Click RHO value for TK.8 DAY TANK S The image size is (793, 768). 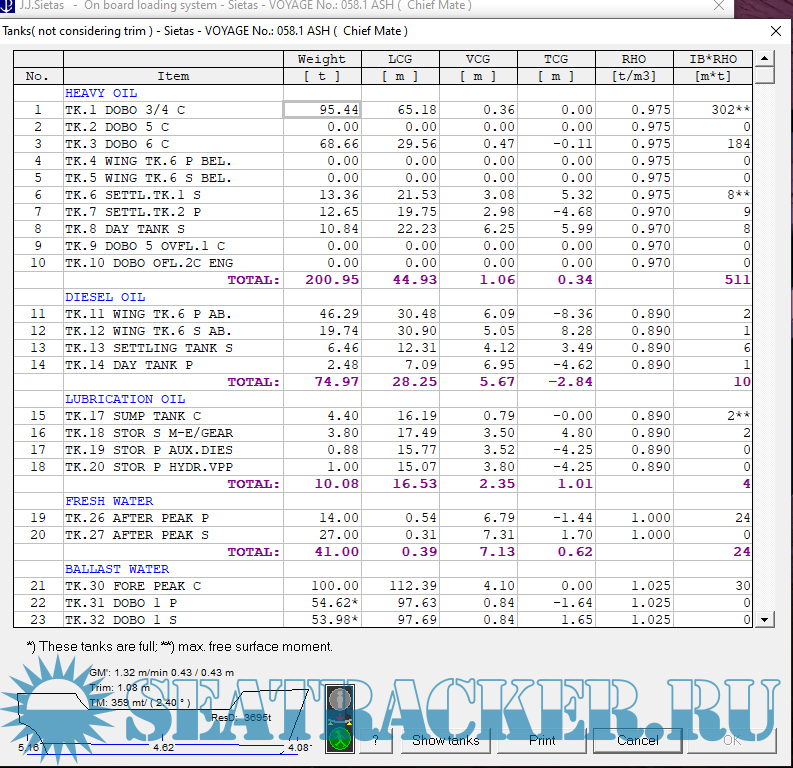tap(634, 229)
